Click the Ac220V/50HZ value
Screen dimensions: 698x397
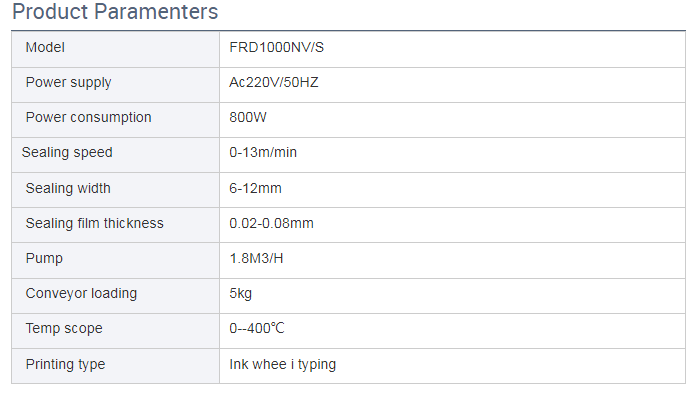click(274, 82)
